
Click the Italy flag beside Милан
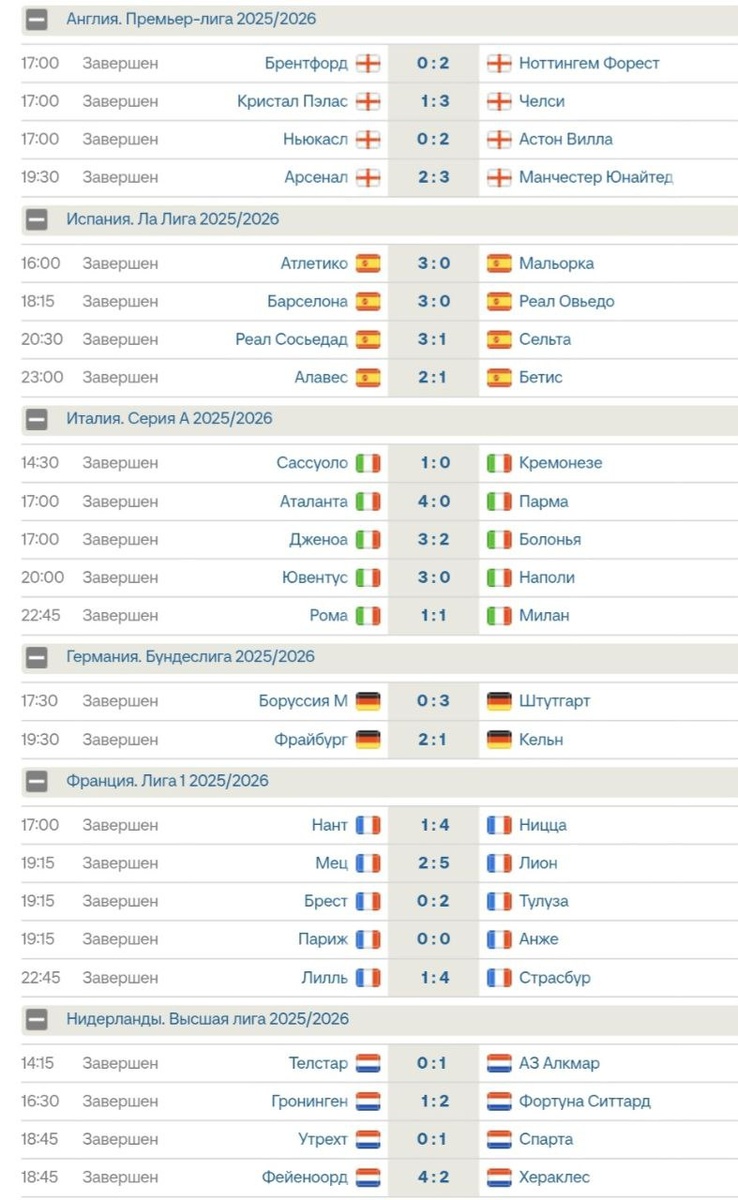pyautogui.click(x=499, y=615)
